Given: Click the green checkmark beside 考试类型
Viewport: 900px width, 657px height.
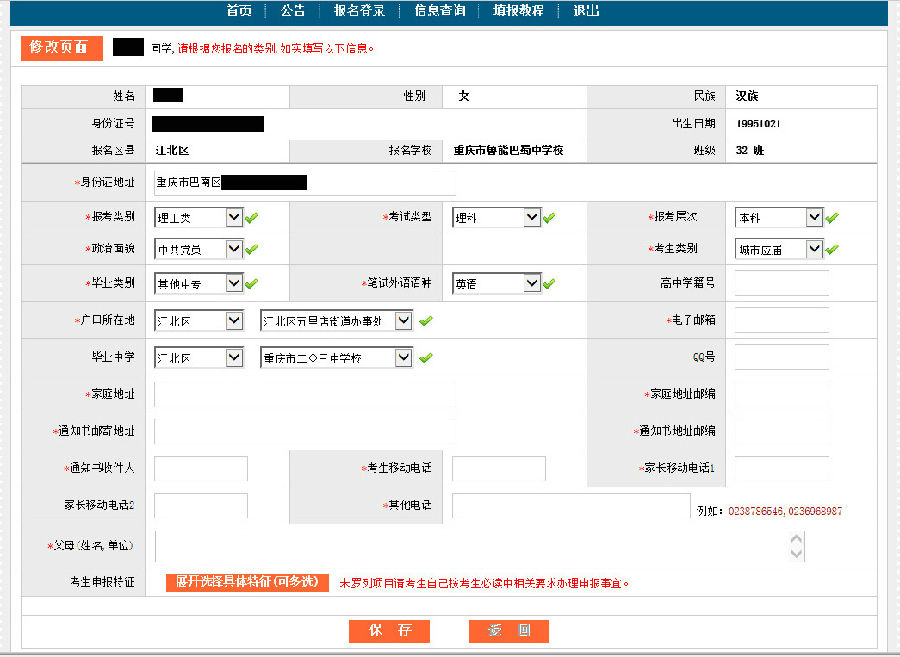Looking at the screenshot, I should (x=550, y=216).
